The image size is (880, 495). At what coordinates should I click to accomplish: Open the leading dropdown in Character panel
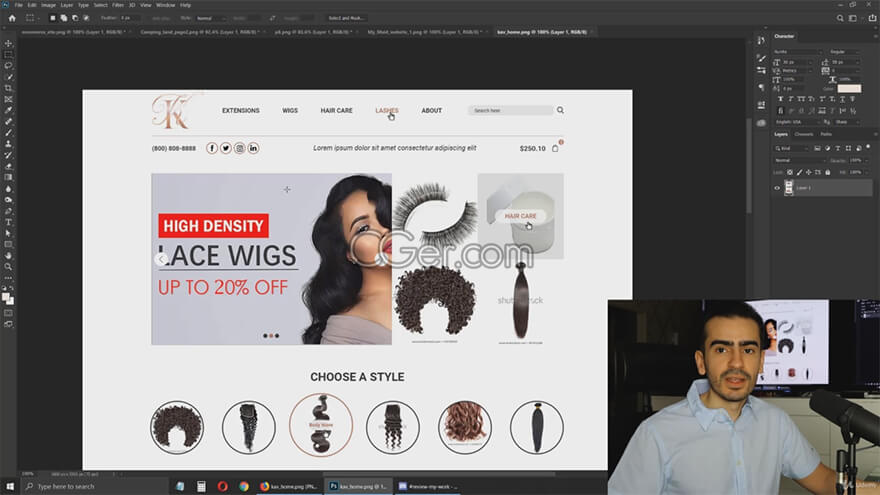[x=845, y=62]
